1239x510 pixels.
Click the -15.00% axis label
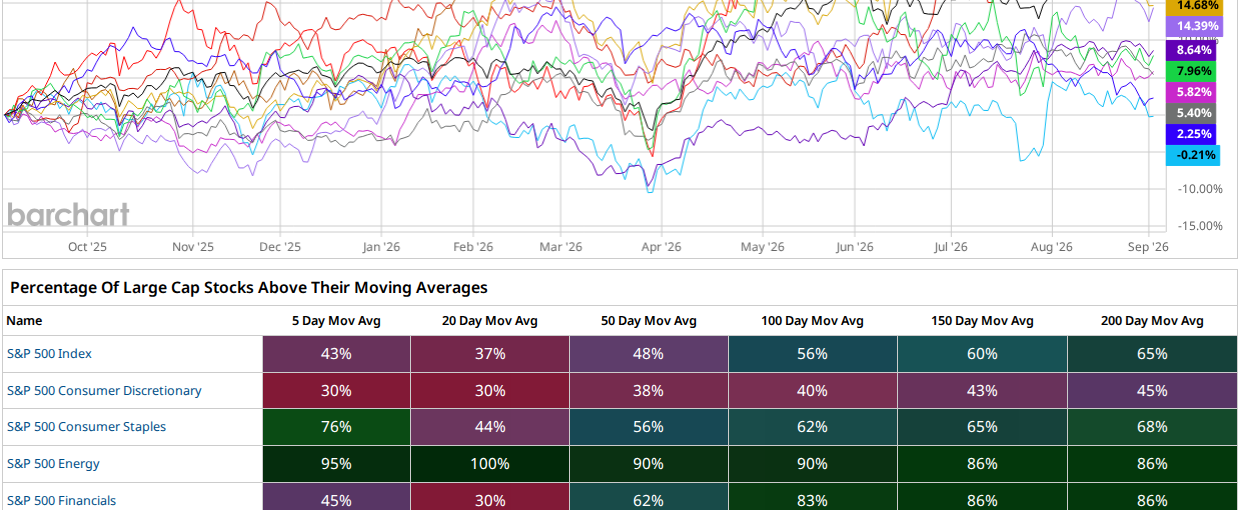tap(1201, 226)
